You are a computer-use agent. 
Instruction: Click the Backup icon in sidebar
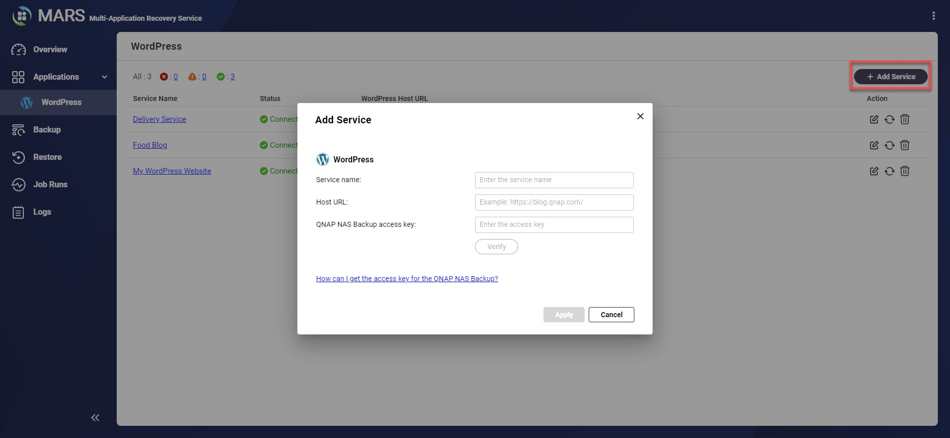[x=19, y=130]
